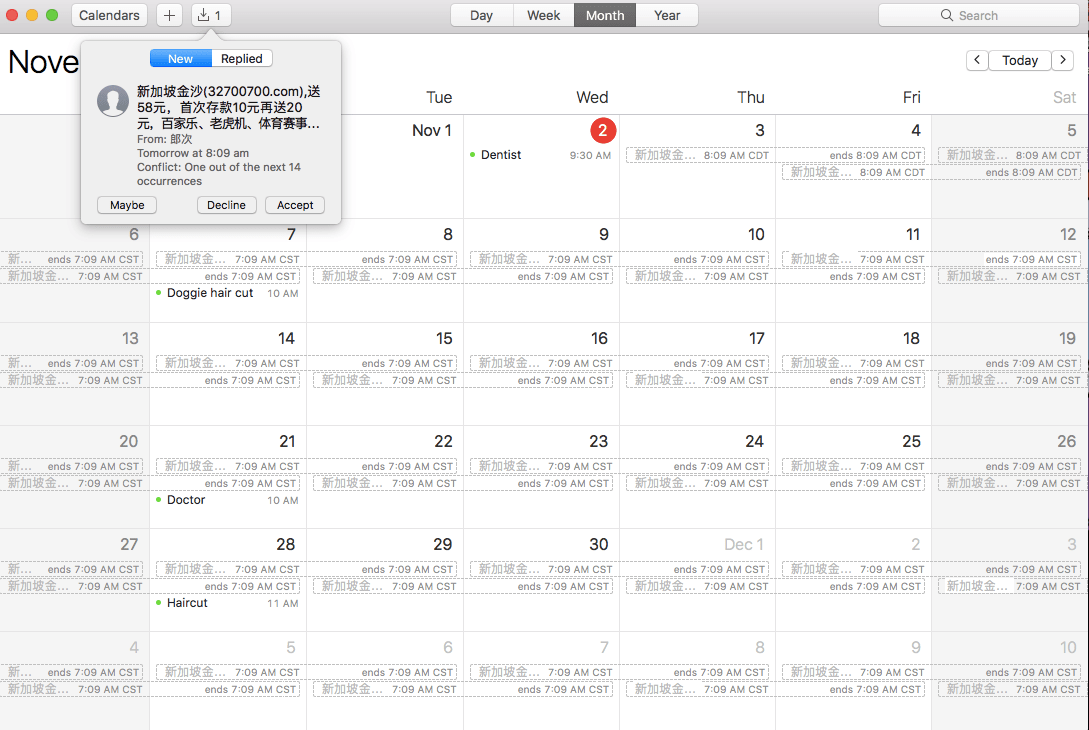Click Maybe on the invitation

point(127,205)
